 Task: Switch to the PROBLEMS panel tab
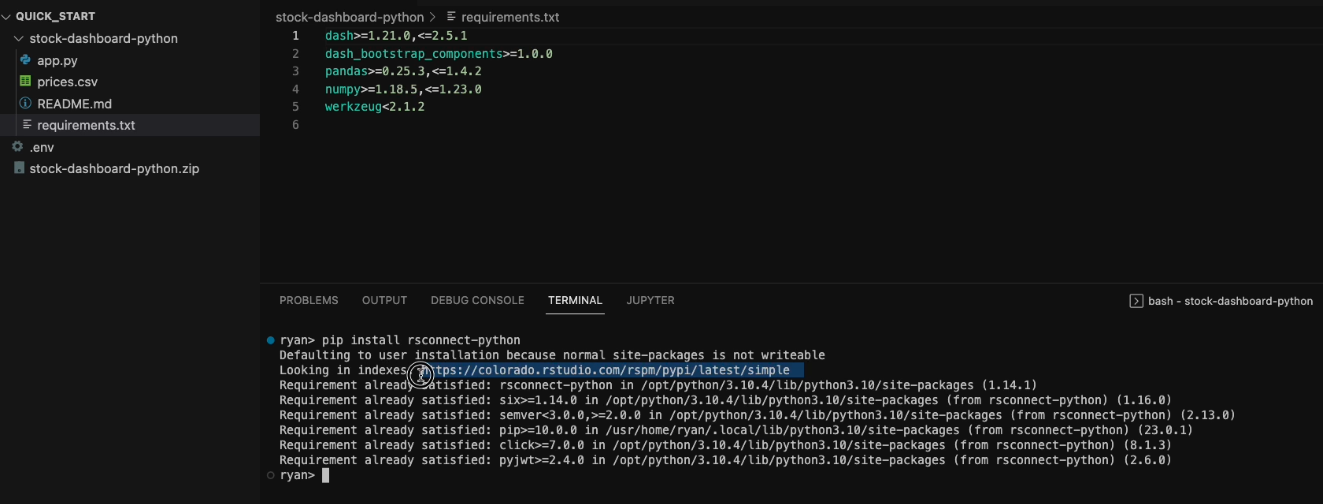tap(309, 300)
